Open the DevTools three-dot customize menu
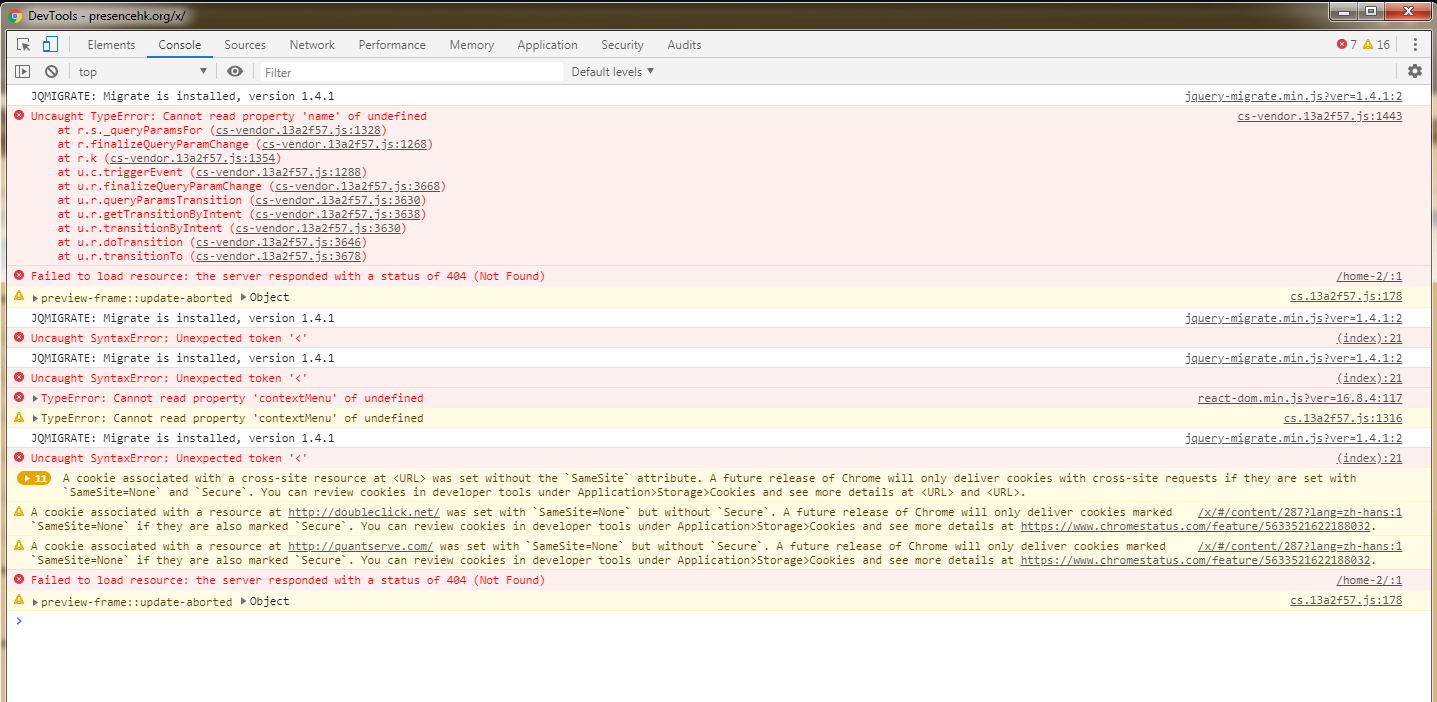 [x=1415, y=45]
